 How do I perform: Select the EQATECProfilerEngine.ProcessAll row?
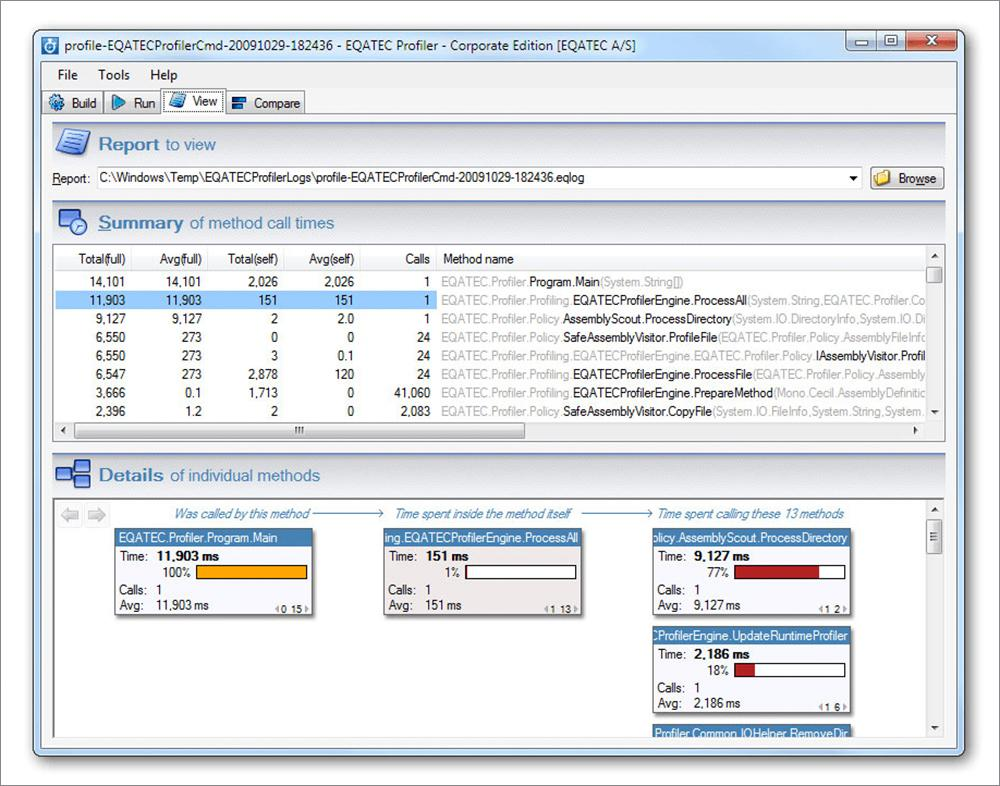pos(490,300)
